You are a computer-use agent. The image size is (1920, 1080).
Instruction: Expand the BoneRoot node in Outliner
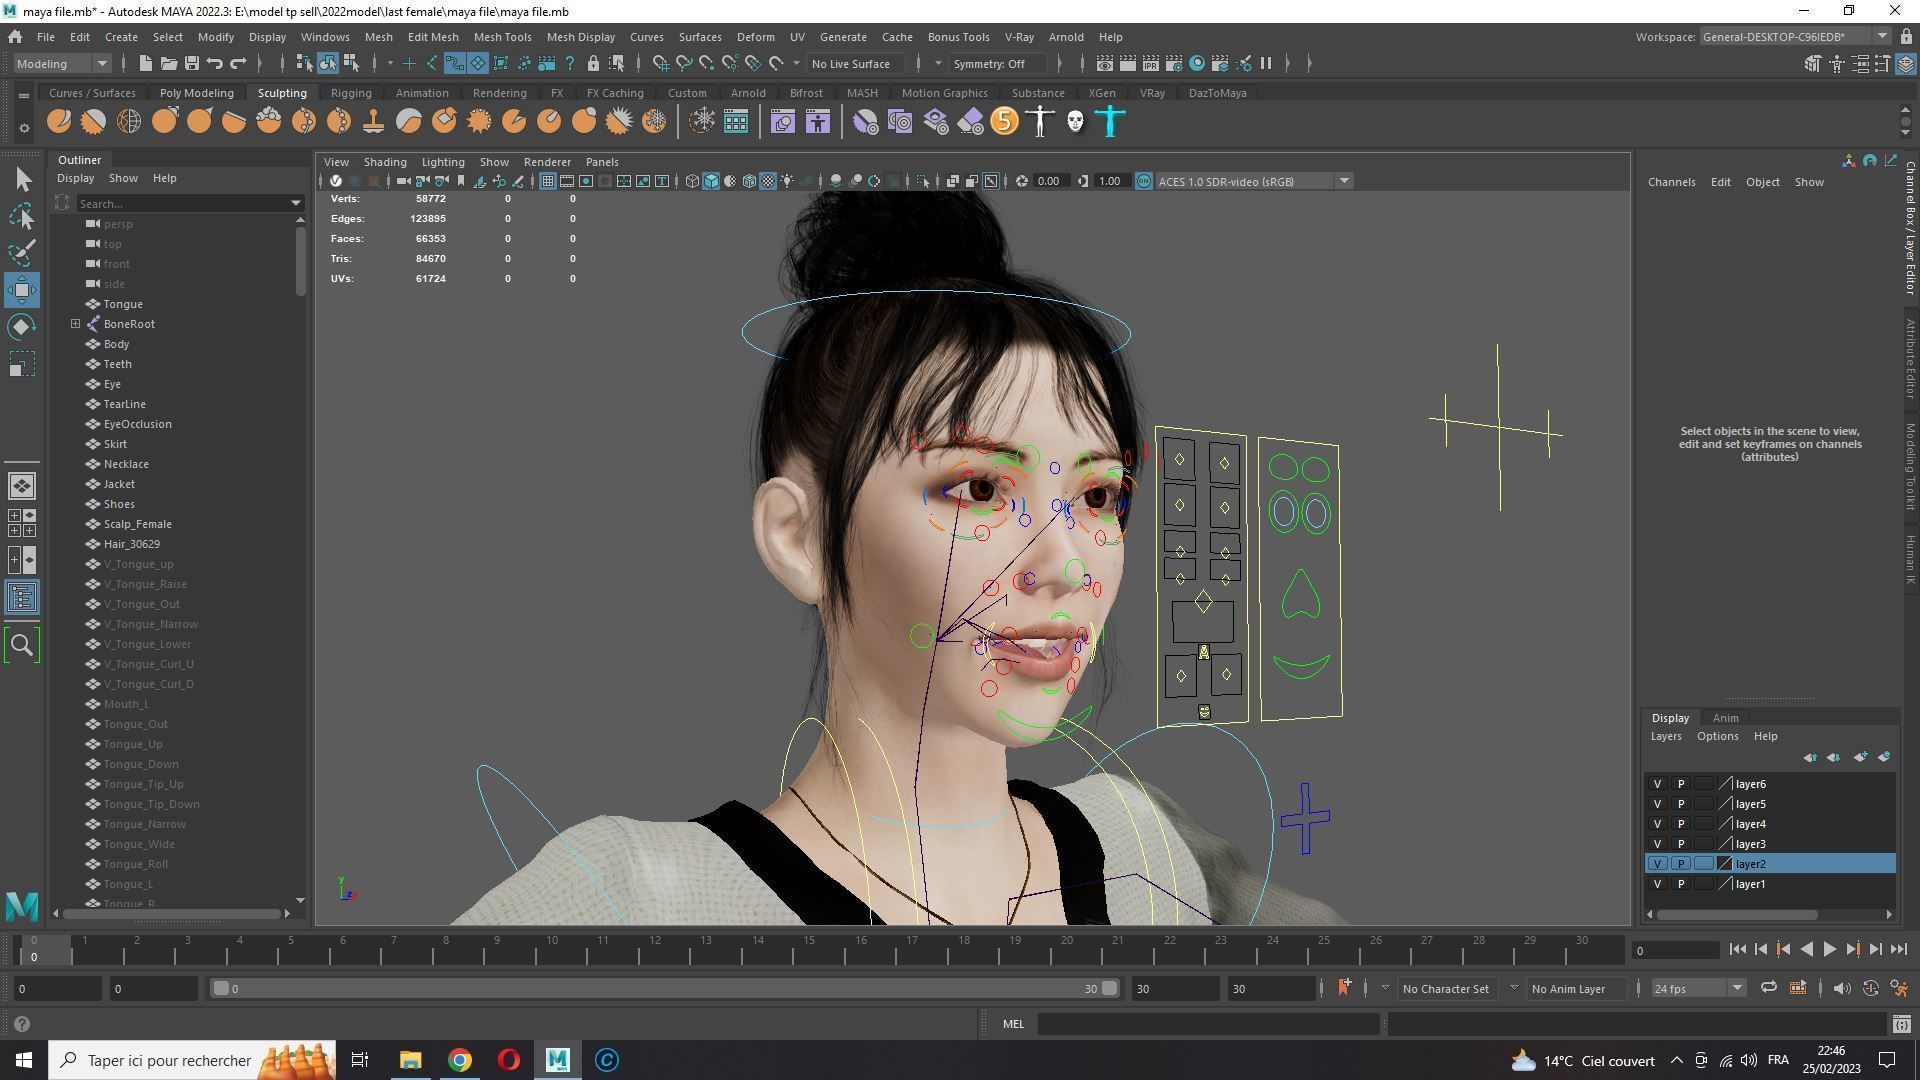coord(76,324)
